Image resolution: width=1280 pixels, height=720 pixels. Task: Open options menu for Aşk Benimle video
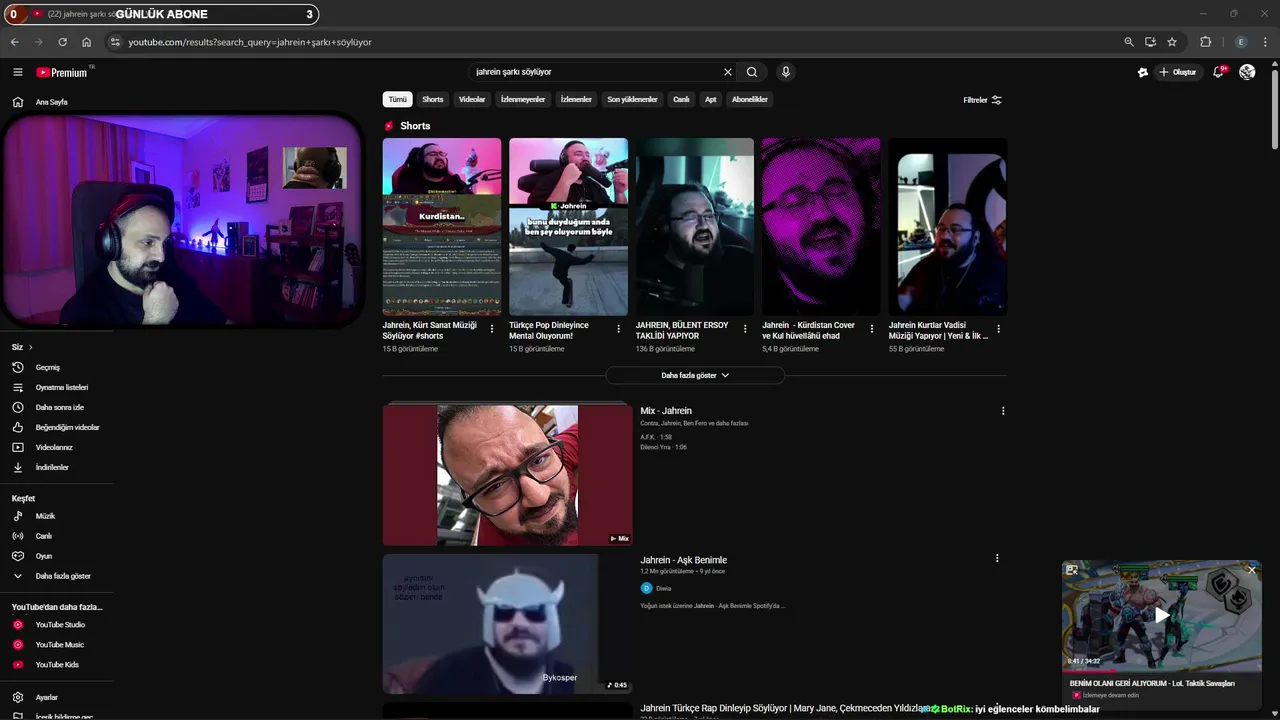997,559
